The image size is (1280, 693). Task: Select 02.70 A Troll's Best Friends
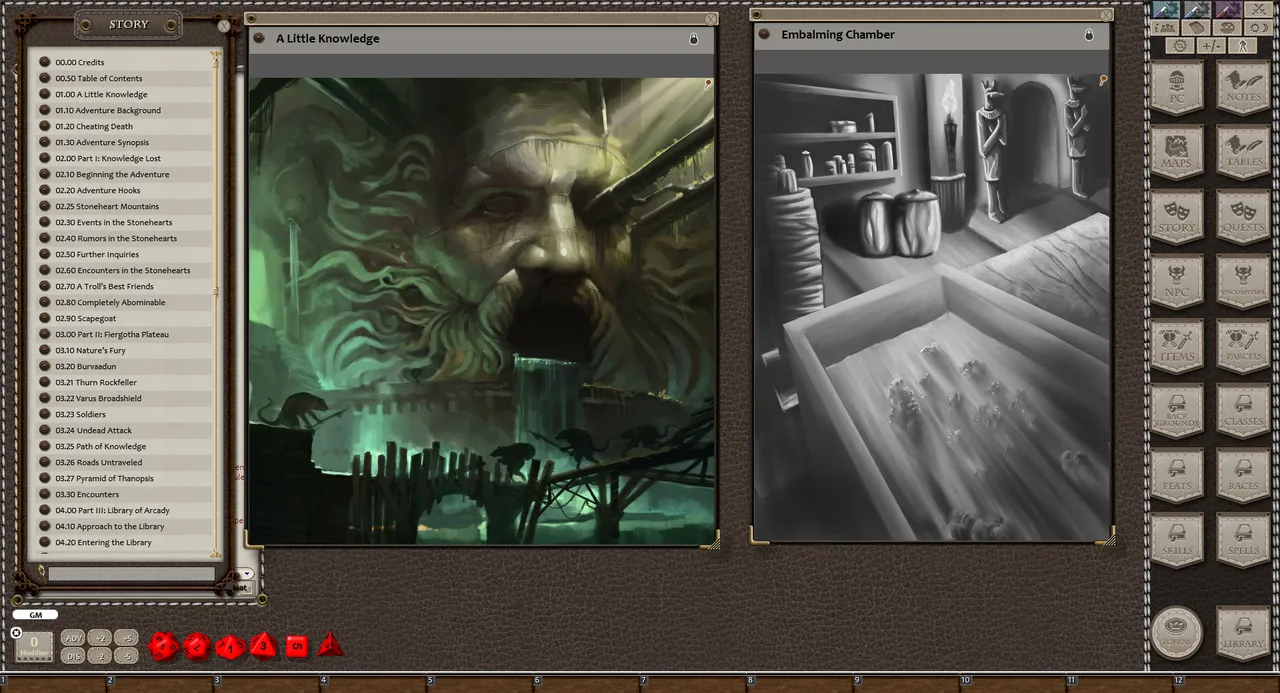(x=124, y=286)
